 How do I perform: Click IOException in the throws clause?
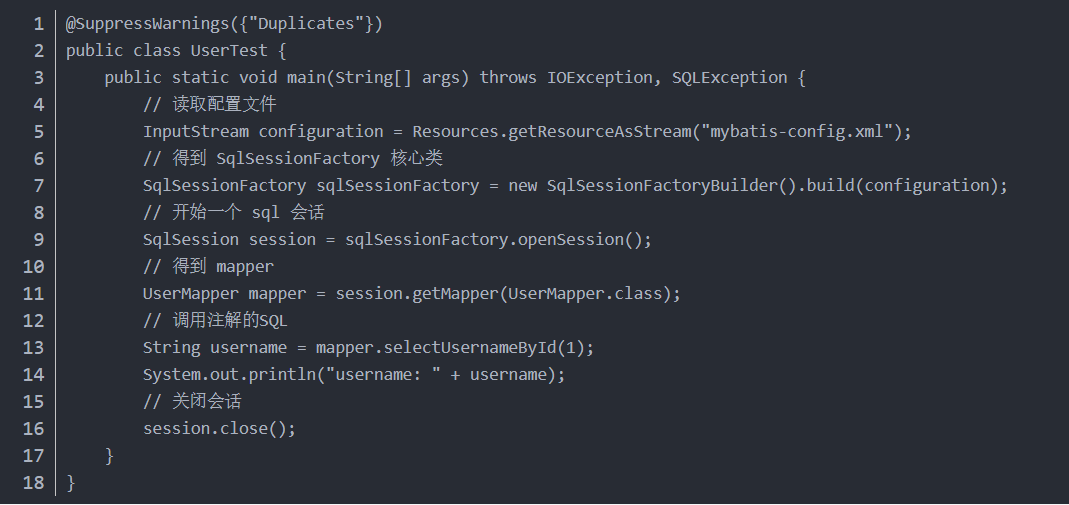[599, 78]
